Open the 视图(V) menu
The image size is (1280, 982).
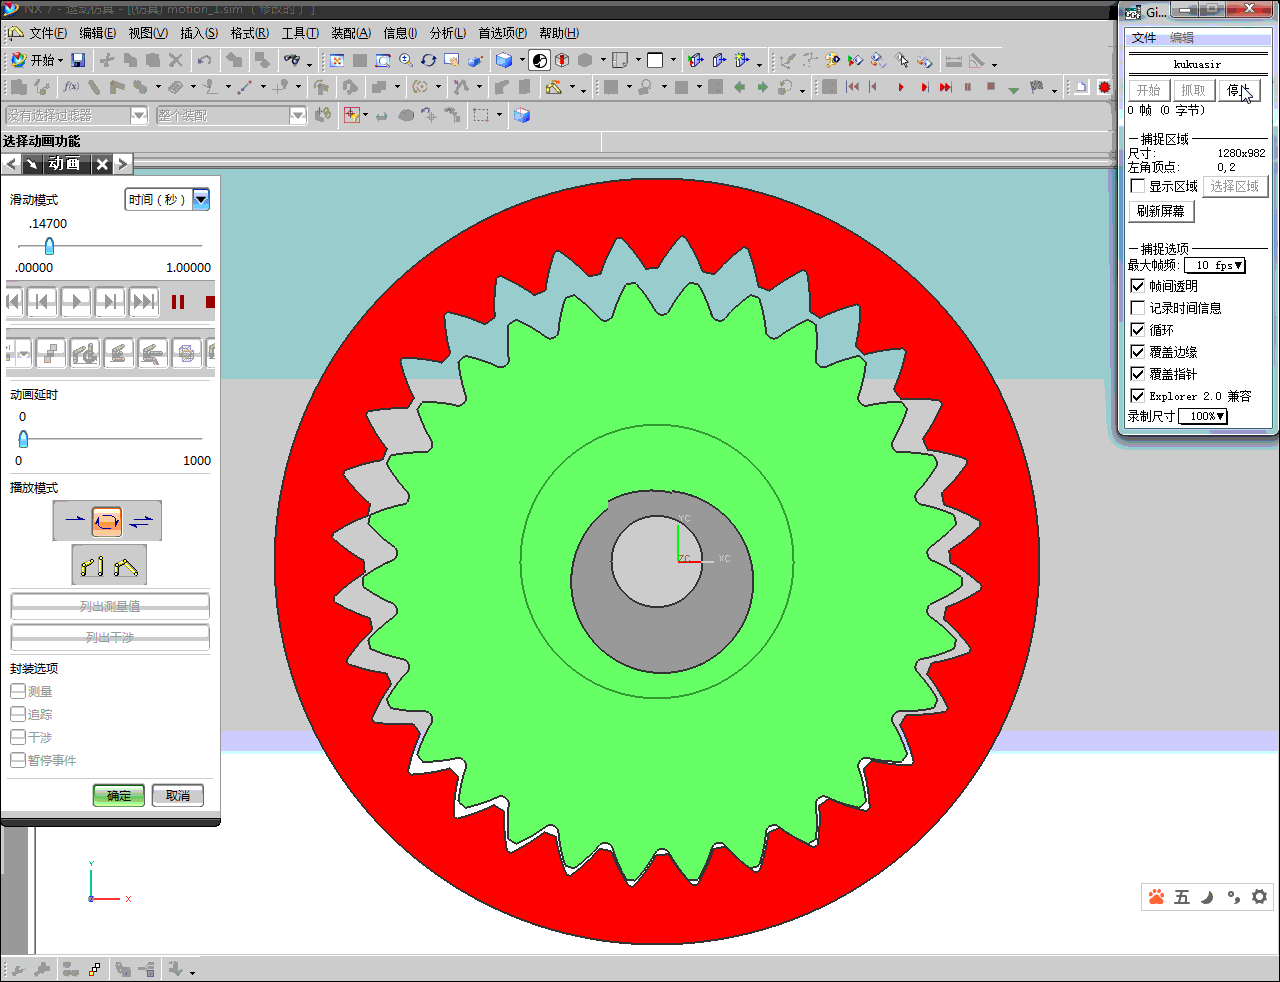pyautogui.click(x=148, y=33)
